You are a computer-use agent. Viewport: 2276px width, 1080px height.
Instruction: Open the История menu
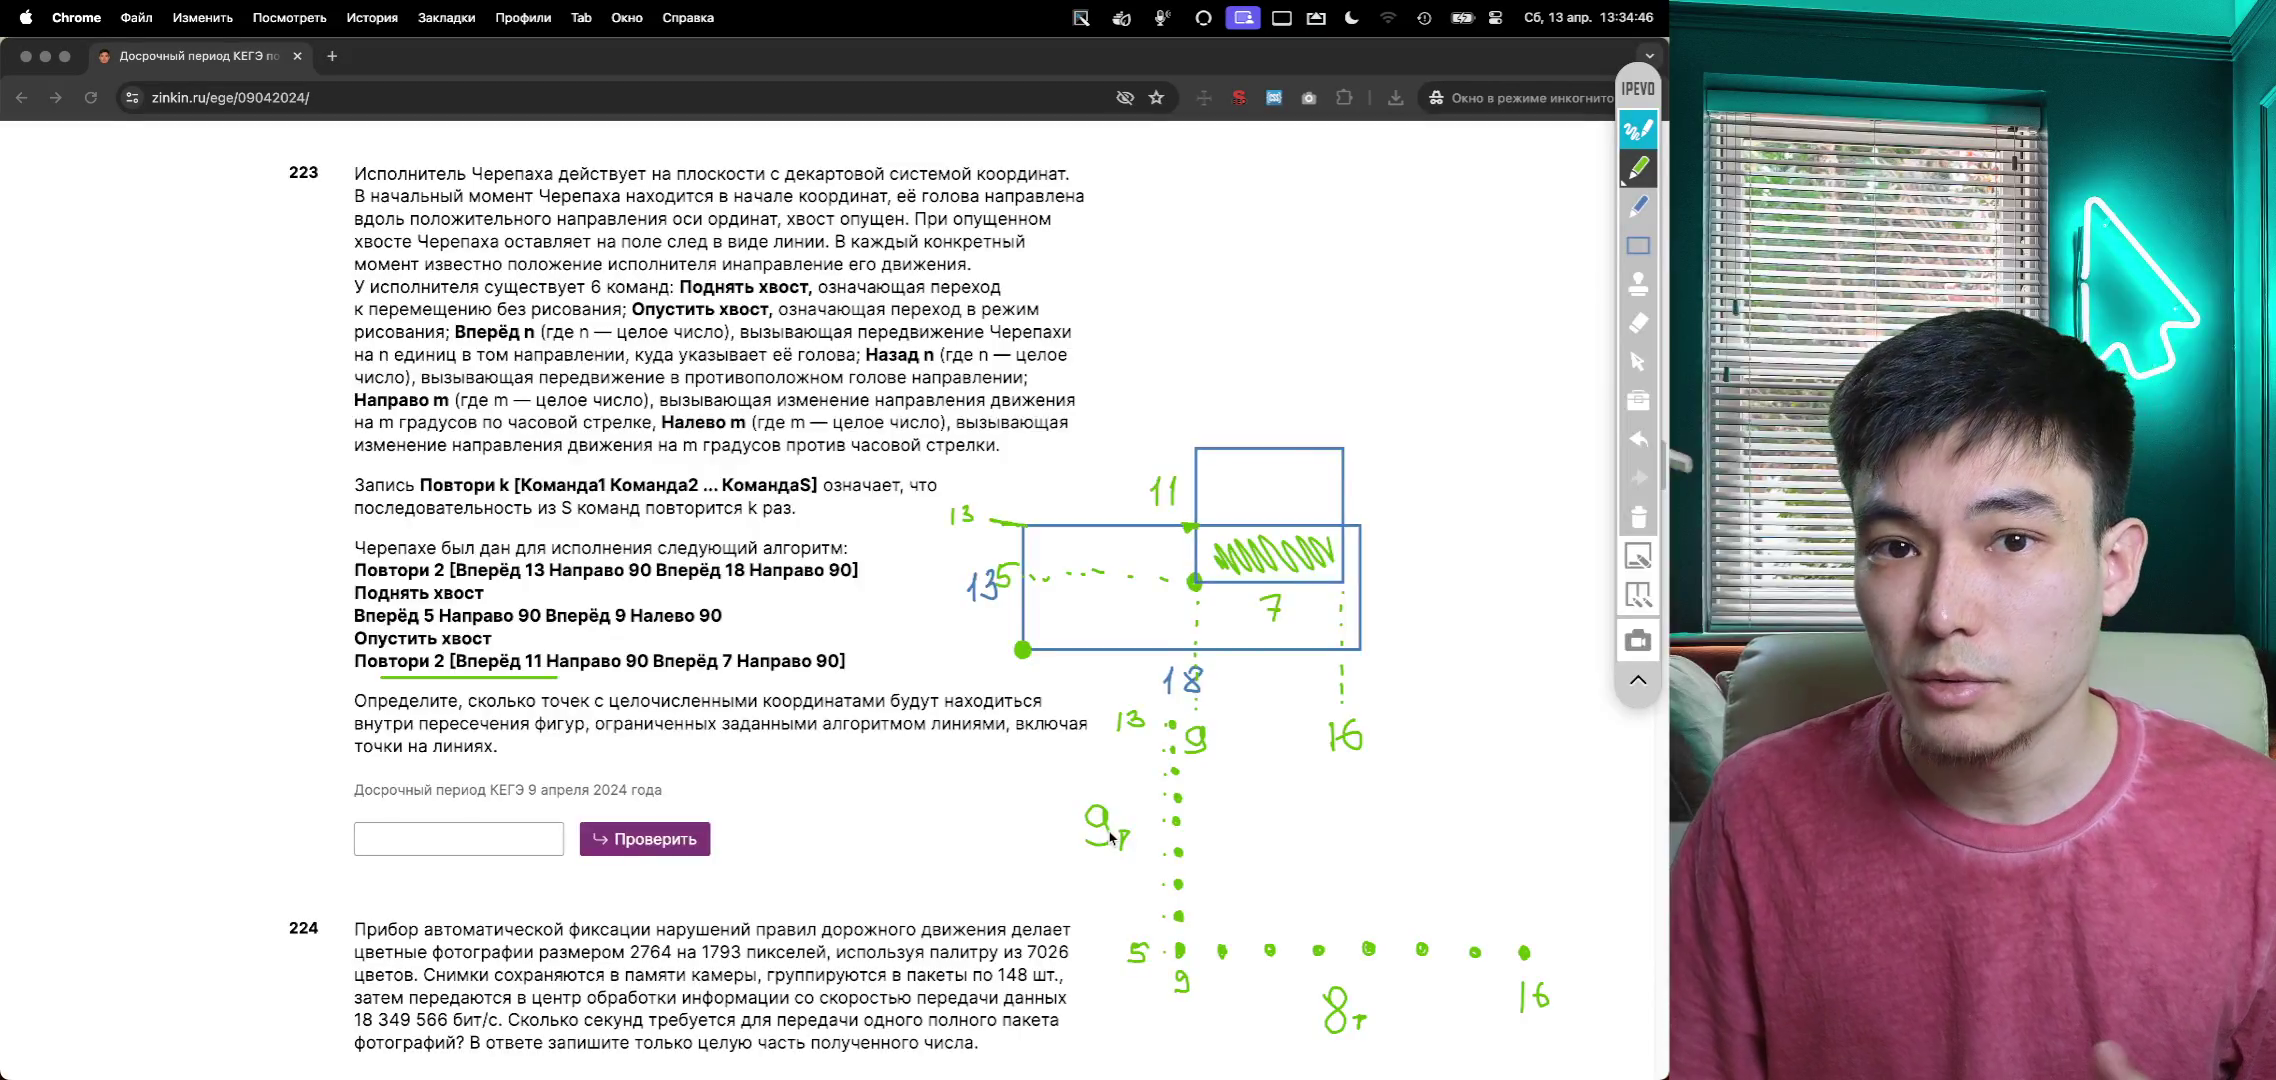[372, 18]
